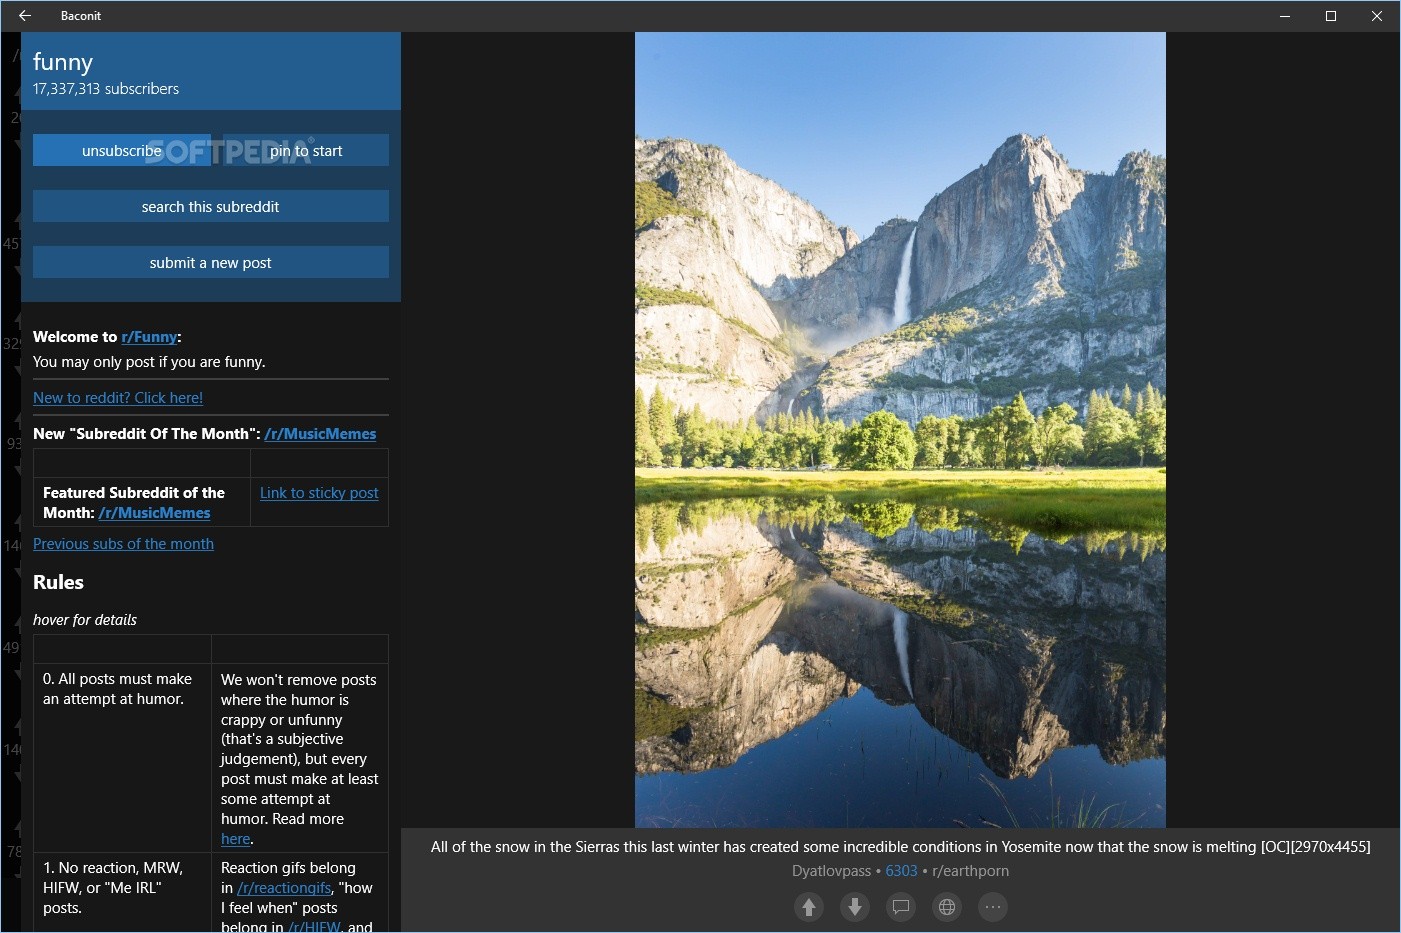The height and width of the screenshot is (933, 1401).
Task: Click rule '1. No reaction, MRW, HIFW' cell
Action: (113, 888)
